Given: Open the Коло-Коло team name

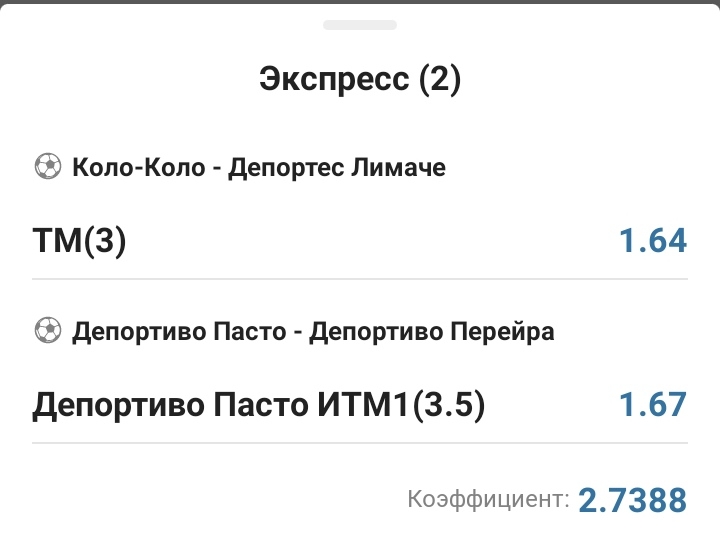Looking at the screenshot, I should (x=140, y=167).
